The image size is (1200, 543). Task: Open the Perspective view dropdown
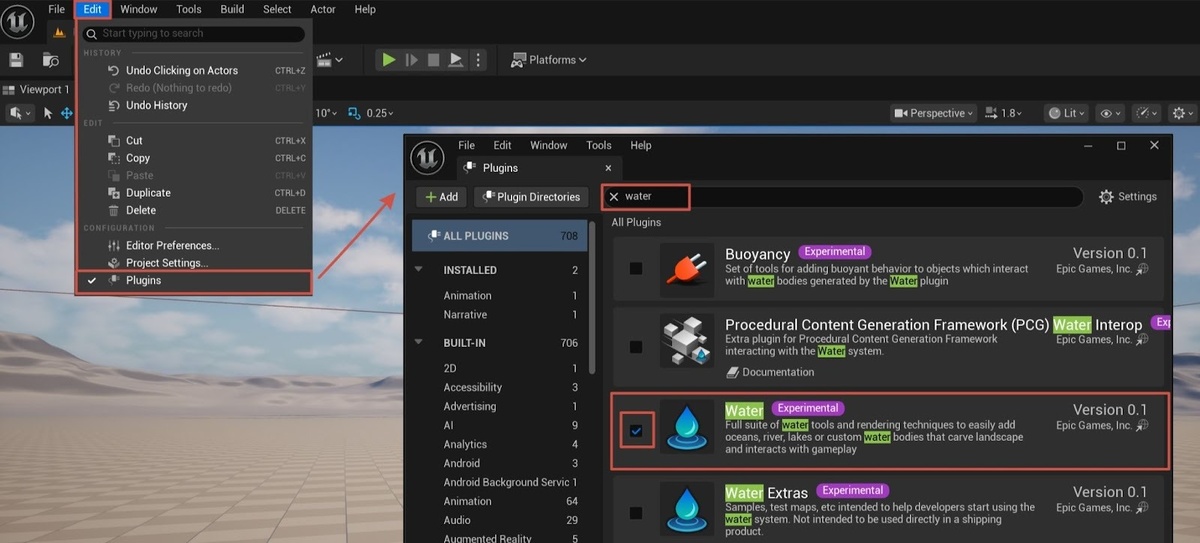933,113
